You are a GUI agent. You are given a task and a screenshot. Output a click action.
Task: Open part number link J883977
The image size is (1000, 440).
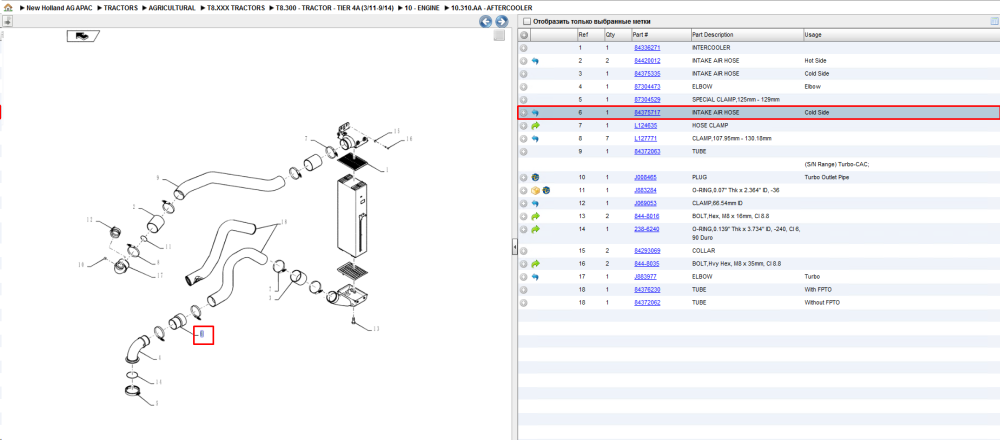coord(645,277)
